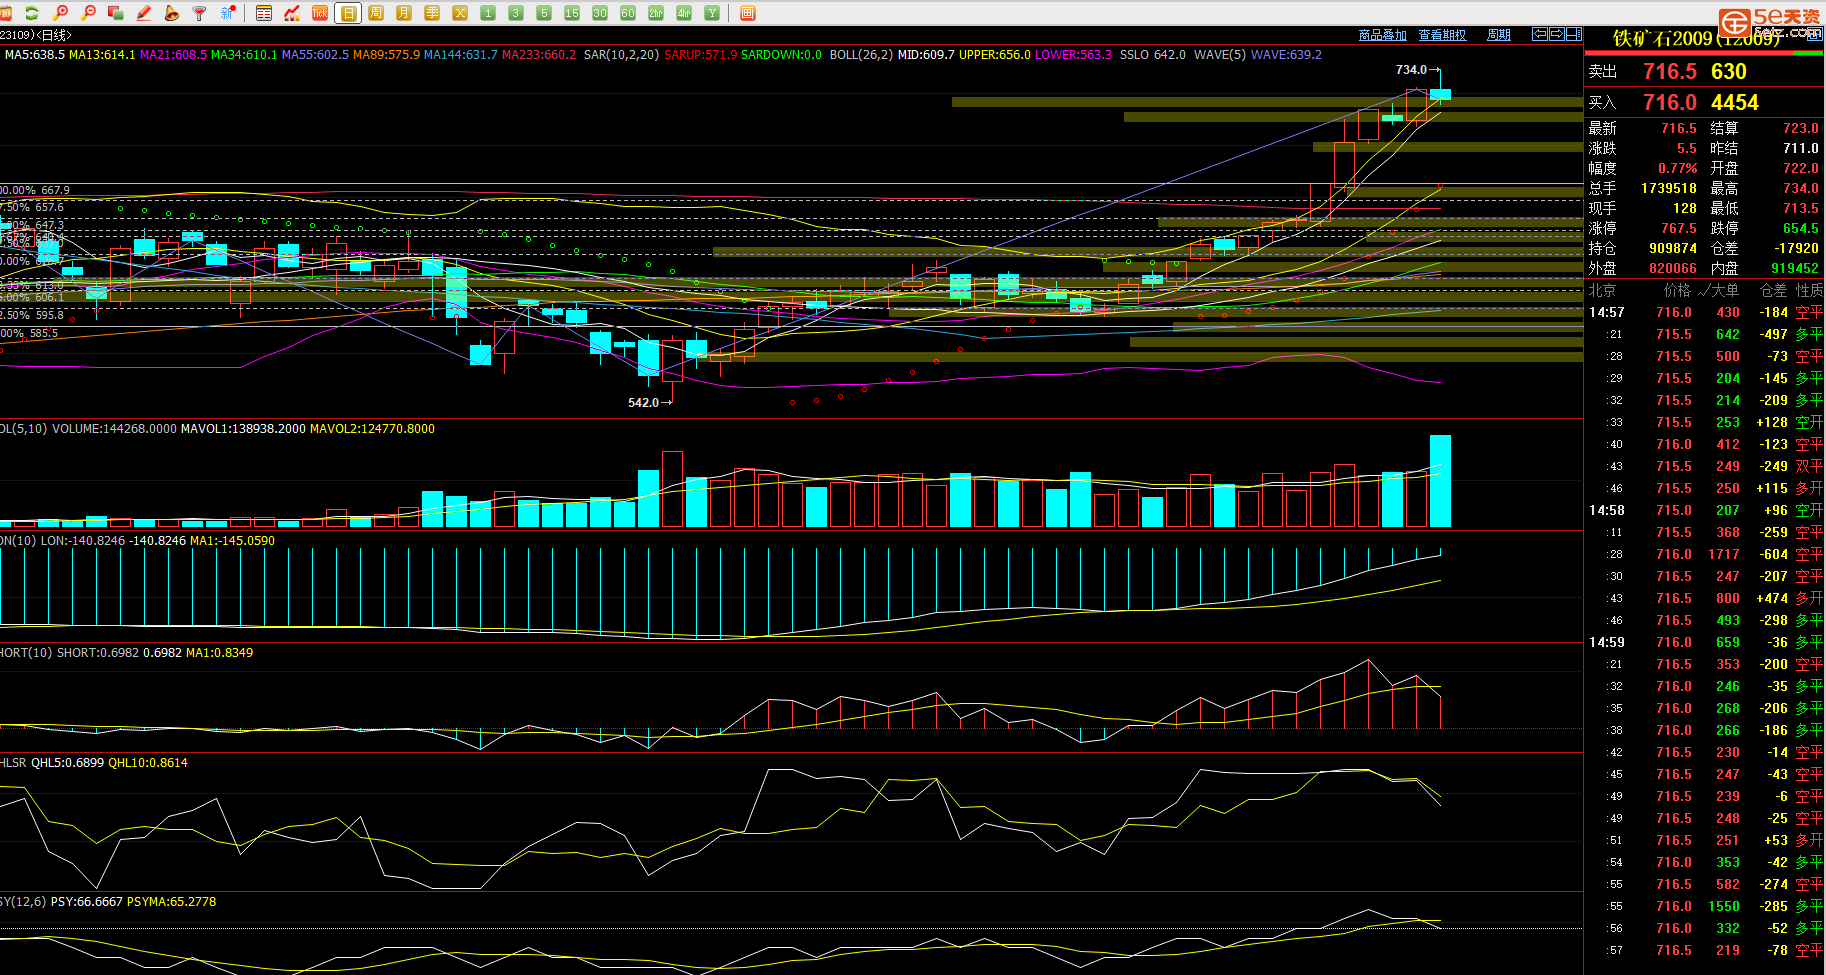
Task: Click the zoom in magnifier icon
Action: click(61, 13)
